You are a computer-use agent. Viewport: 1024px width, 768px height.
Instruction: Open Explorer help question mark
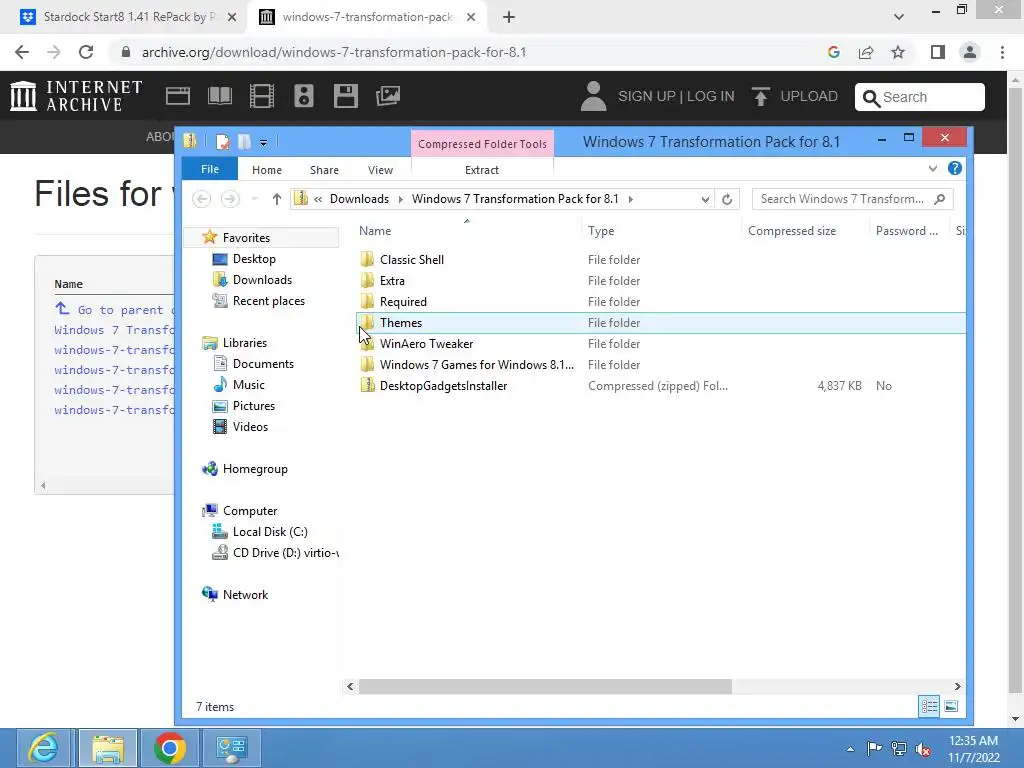[955, 168]
